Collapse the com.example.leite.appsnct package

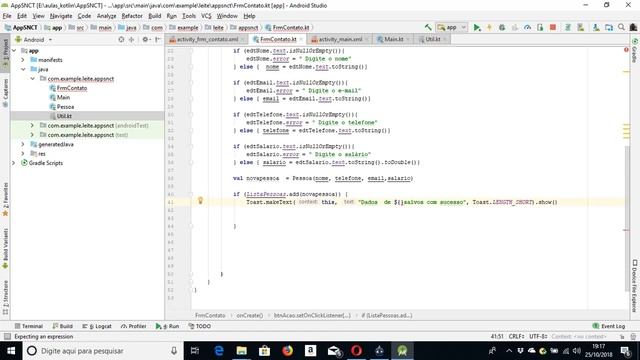[x=32, y=78]
